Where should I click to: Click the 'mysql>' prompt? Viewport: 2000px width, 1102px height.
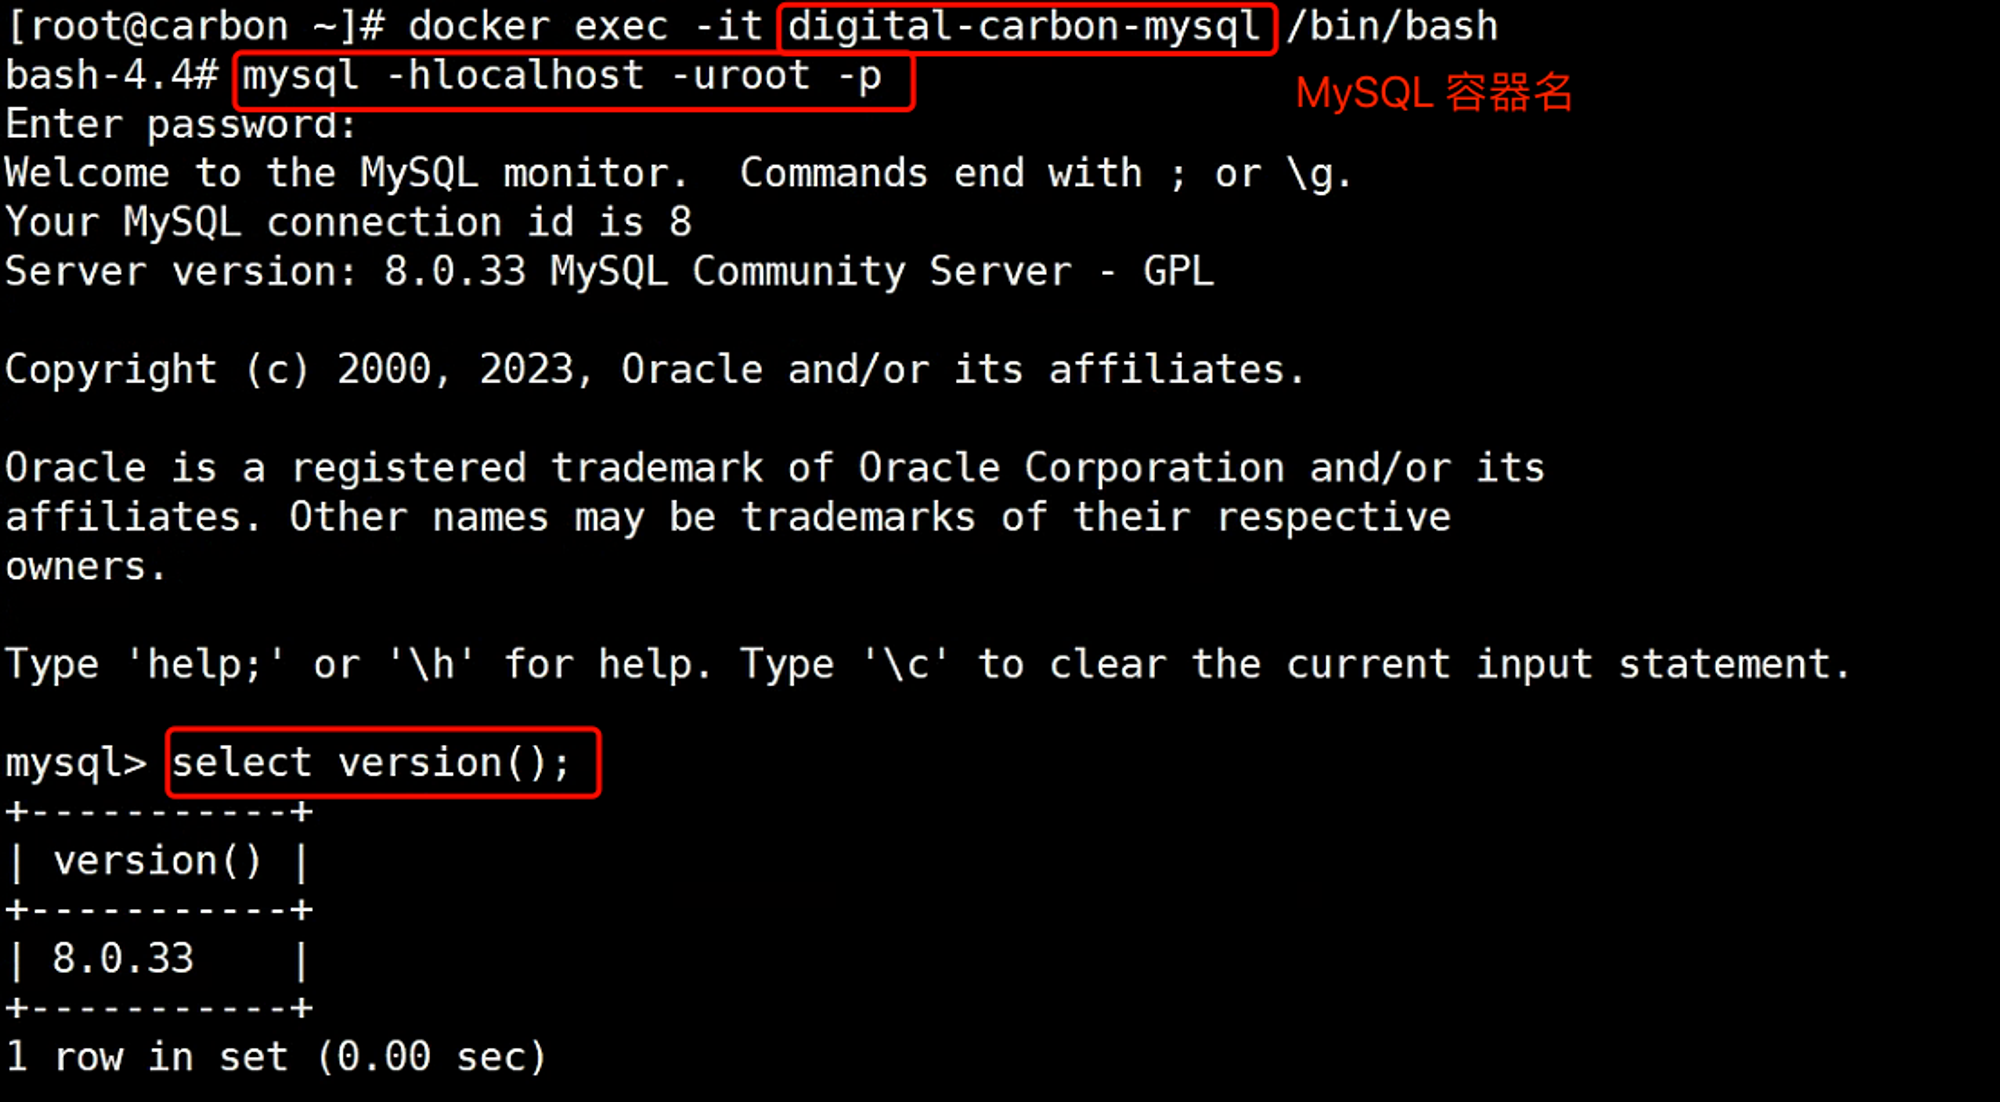click(x=76, y=763)
